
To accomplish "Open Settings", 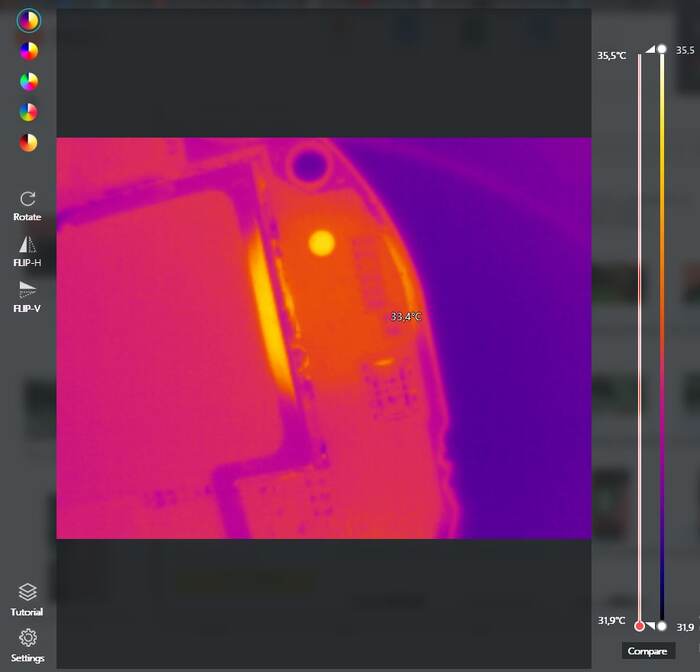I will point(28,643).
